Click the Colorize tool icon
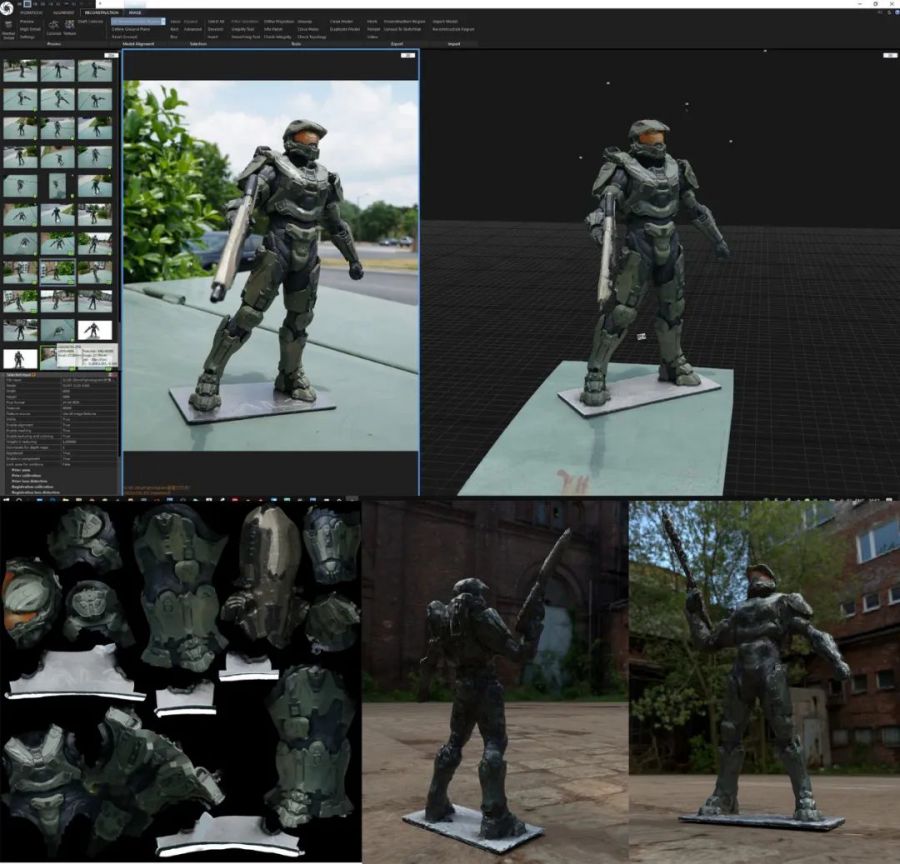This screenshot has width=900, height=864. [53, 28]
